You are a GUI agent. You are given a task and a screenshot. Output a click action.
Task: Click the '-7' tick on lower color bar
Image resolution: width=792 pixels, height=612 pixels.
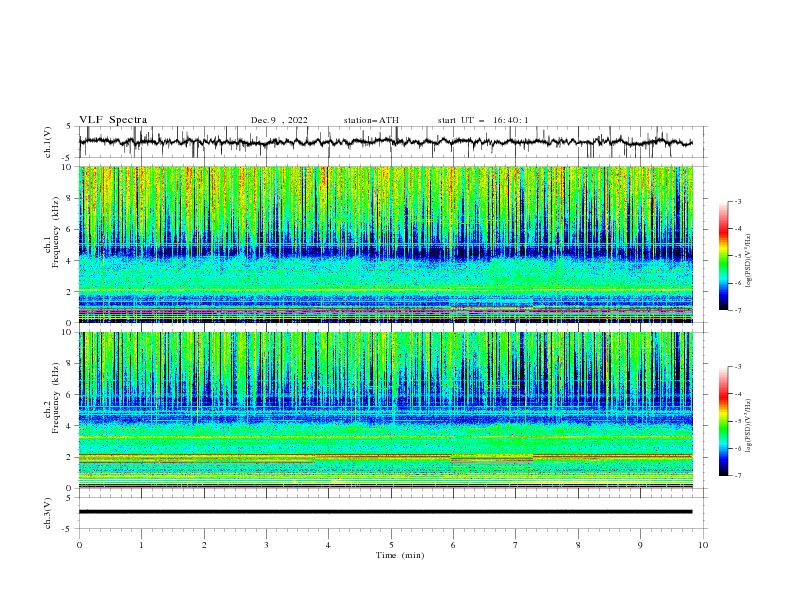737,476
